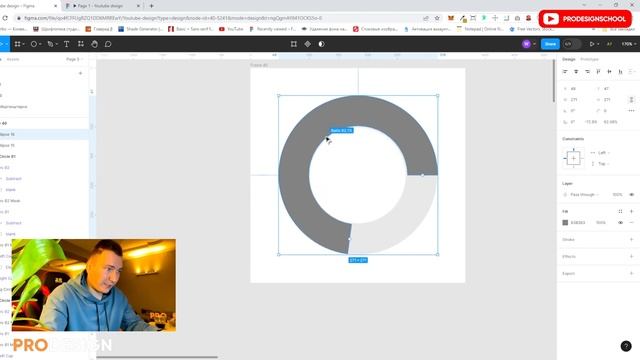Viewport: 640px width, 360px height.
Task: Select the Hand tool
Action: click(94, 44)
